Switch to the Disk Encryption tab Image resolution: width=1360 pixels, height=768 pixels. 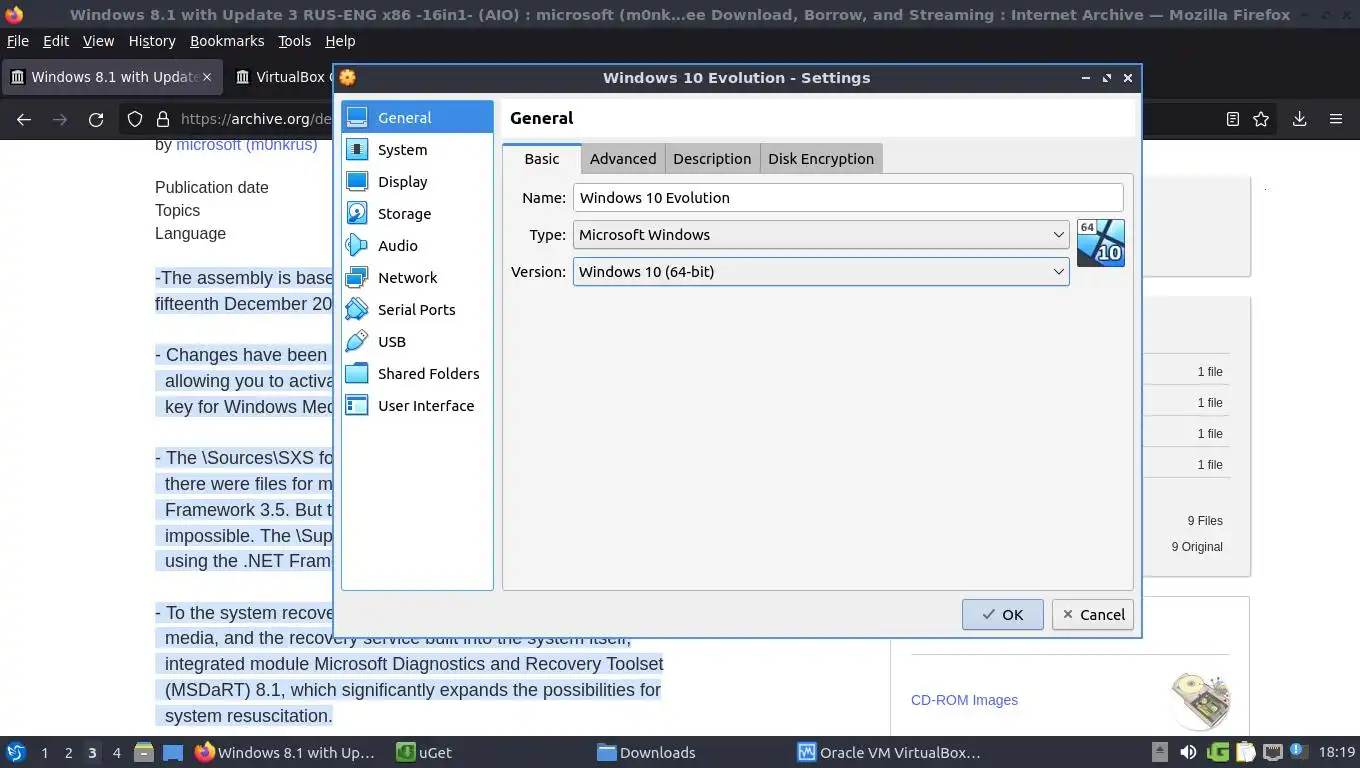(x=821, y=158)
